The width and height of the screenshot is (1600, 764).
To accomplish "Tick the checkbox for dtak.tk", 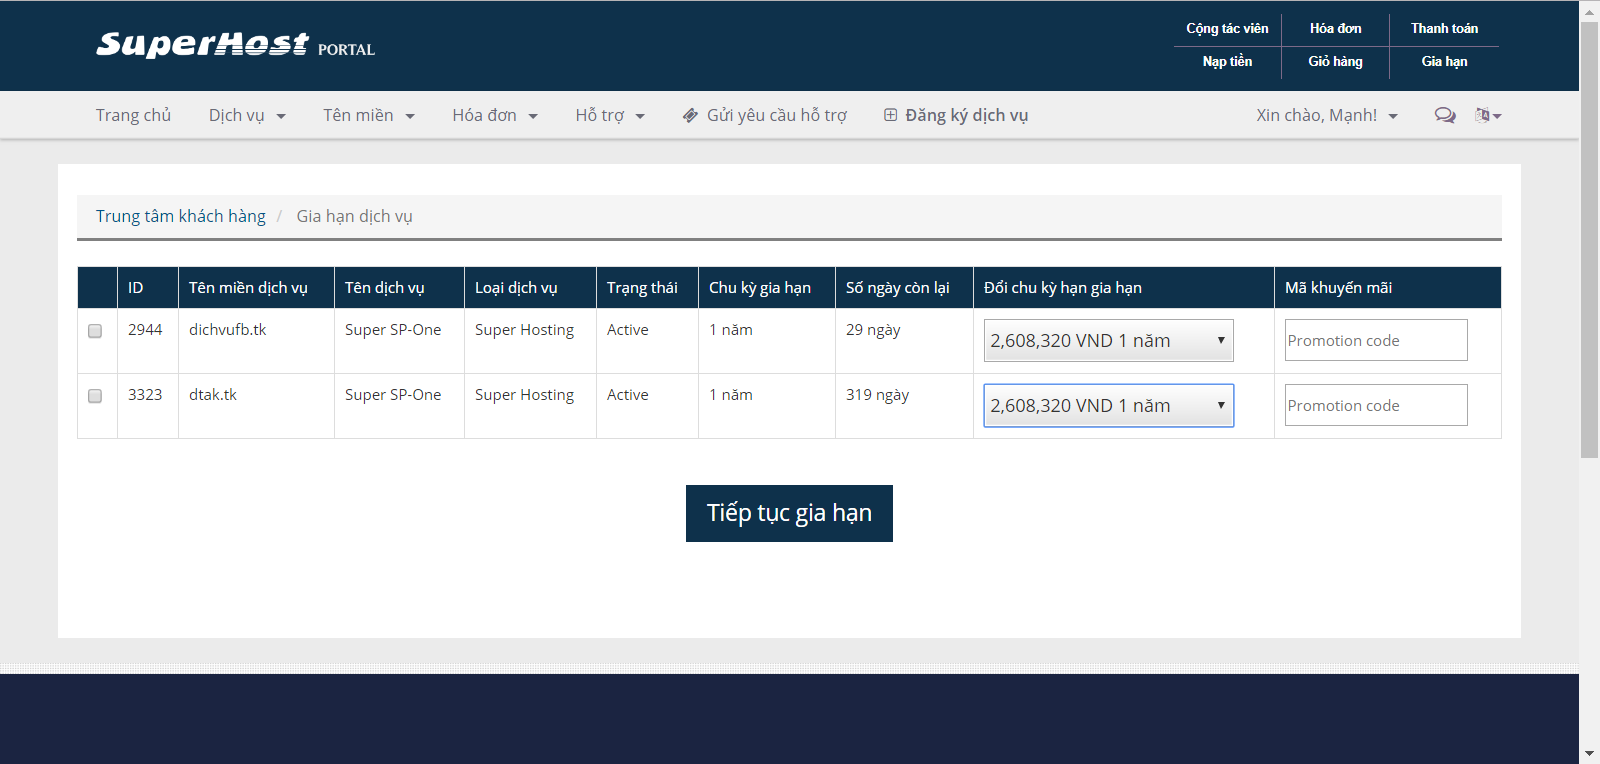I will [x=95, y=396].
